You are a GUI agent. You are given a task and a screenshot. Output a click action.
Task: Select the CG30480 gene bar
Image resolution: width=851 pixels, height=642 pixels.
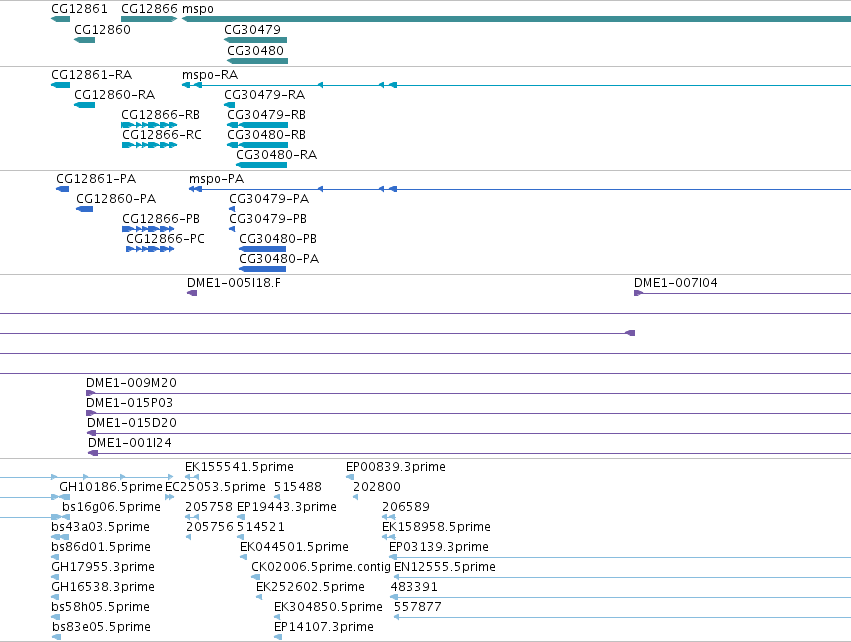coord(257,61)
